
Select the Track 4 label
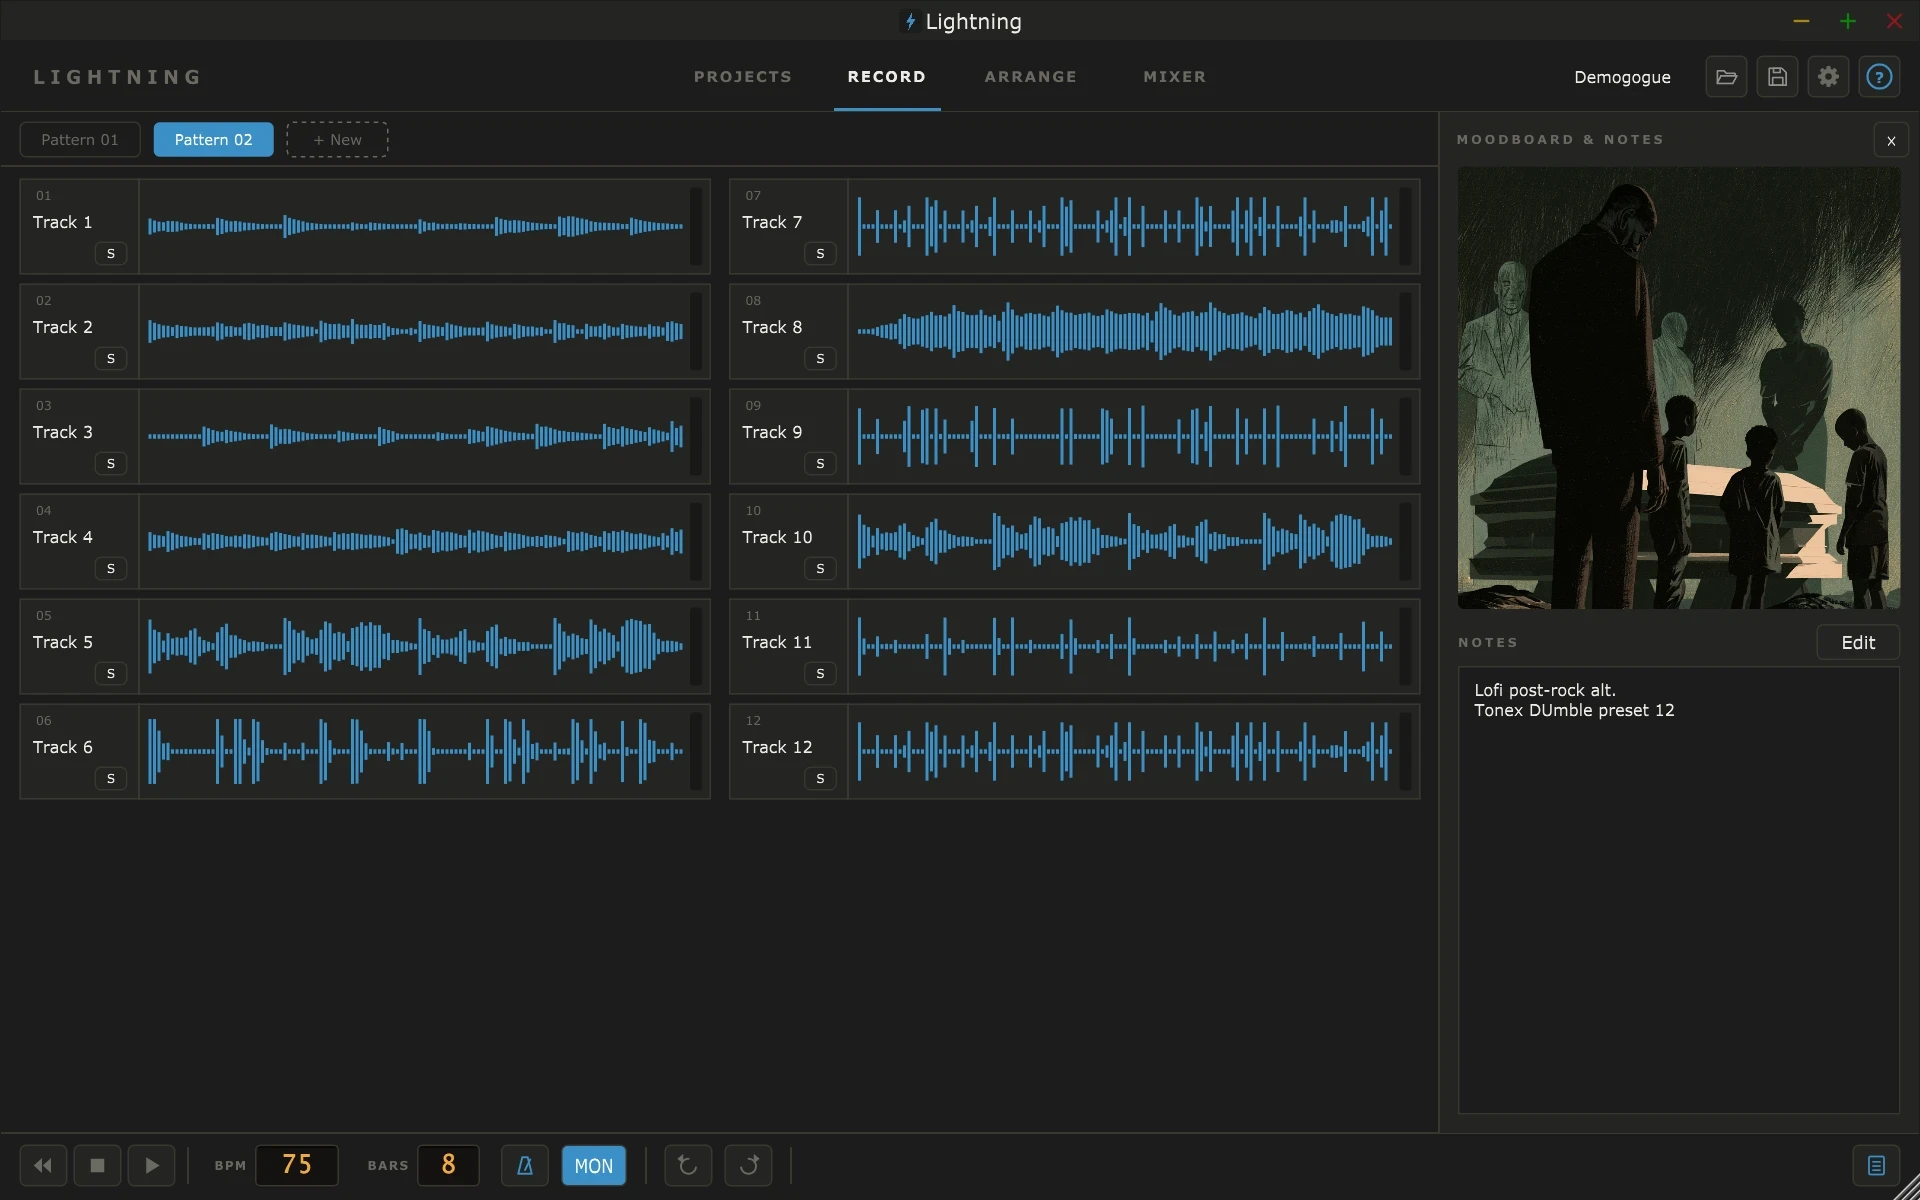(x=63, y=537)
